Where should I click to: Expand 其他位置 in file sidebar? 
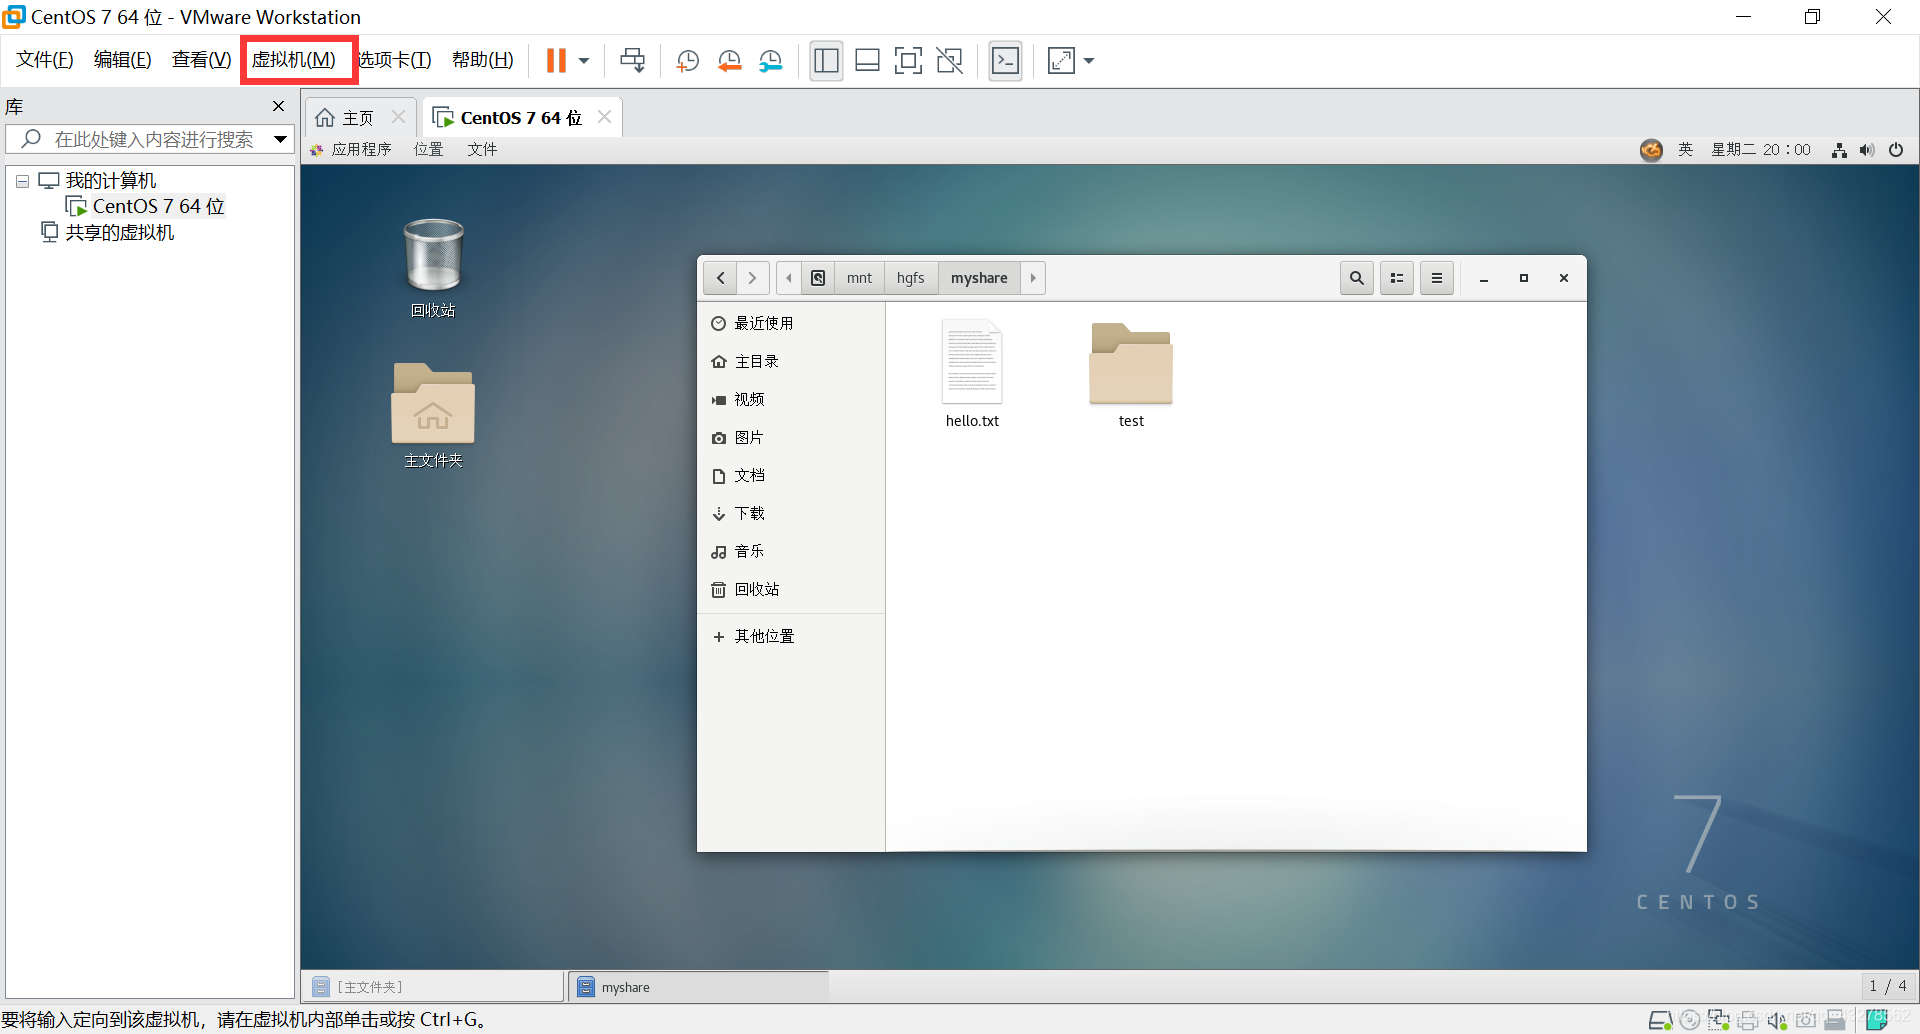pyautogui.click(x=791, y=636)
